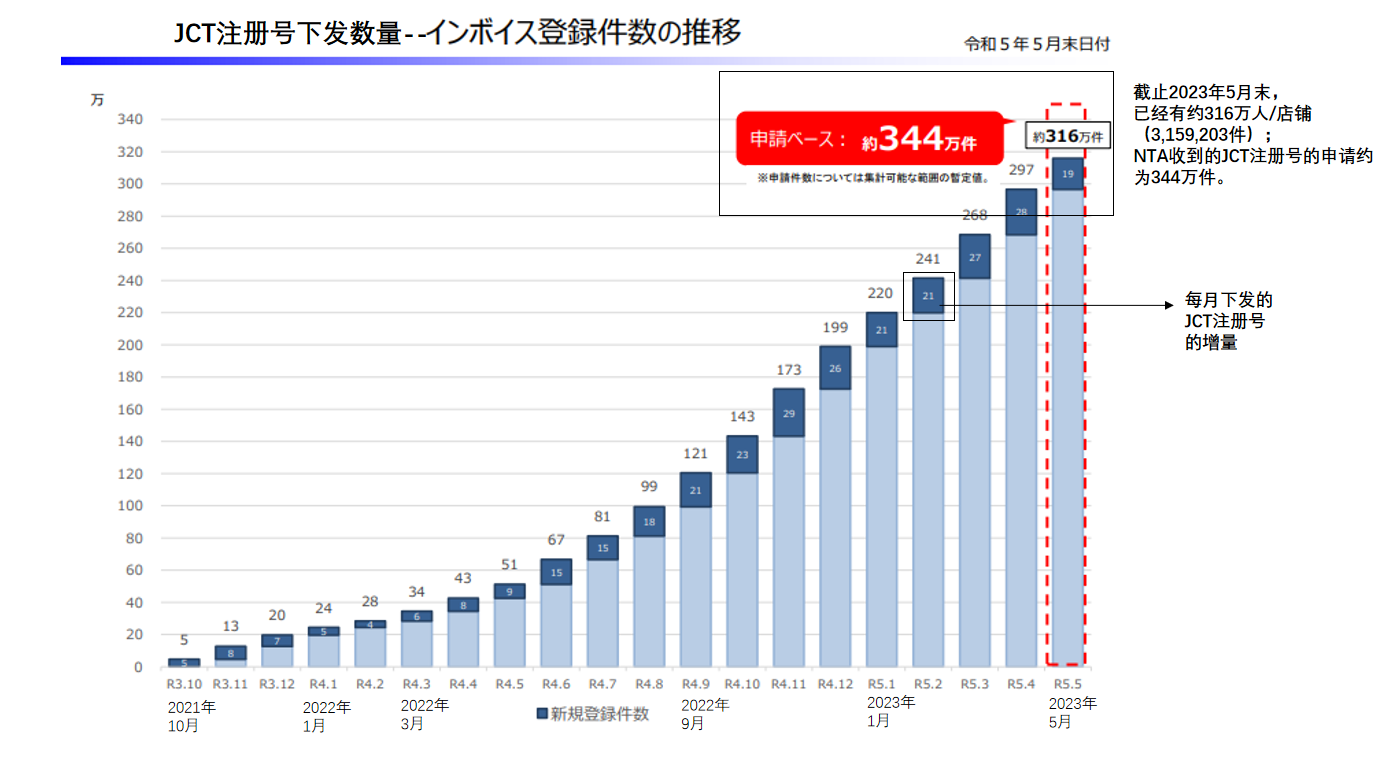Image resolution: width=1378 pixels, height=758 pixels.
Task: Click the dark '29' segment of the R4.11 bar
Action: tap(789, 413)
